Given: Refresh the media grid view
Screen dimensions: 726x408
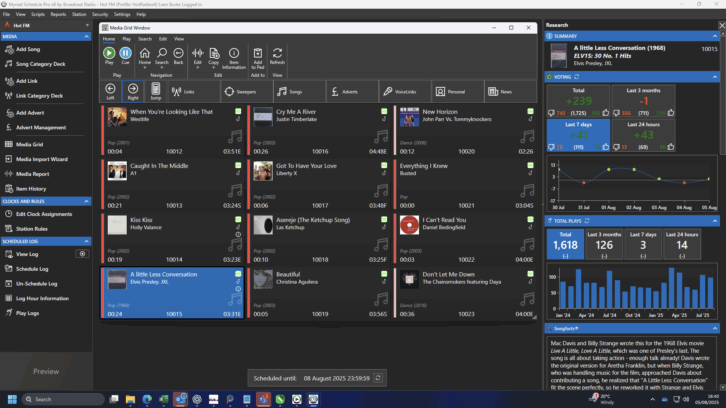Looking at the screenshot, I should [x=277, y=54].
